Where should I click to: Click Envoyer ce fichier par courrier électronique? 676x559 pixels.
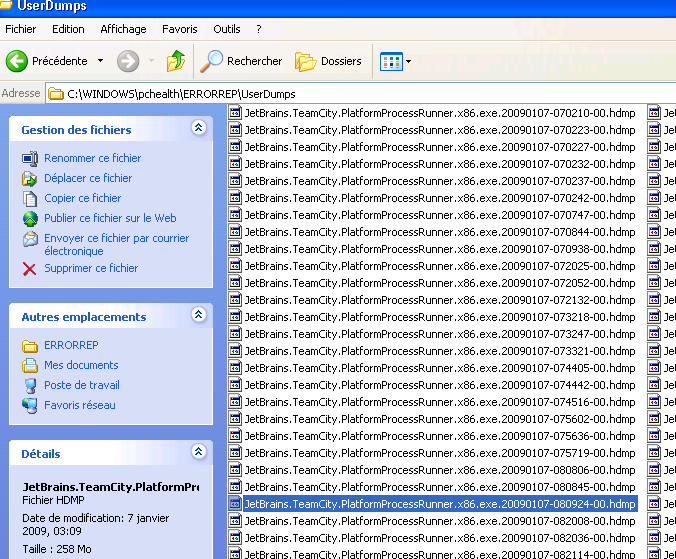[116, 244]
